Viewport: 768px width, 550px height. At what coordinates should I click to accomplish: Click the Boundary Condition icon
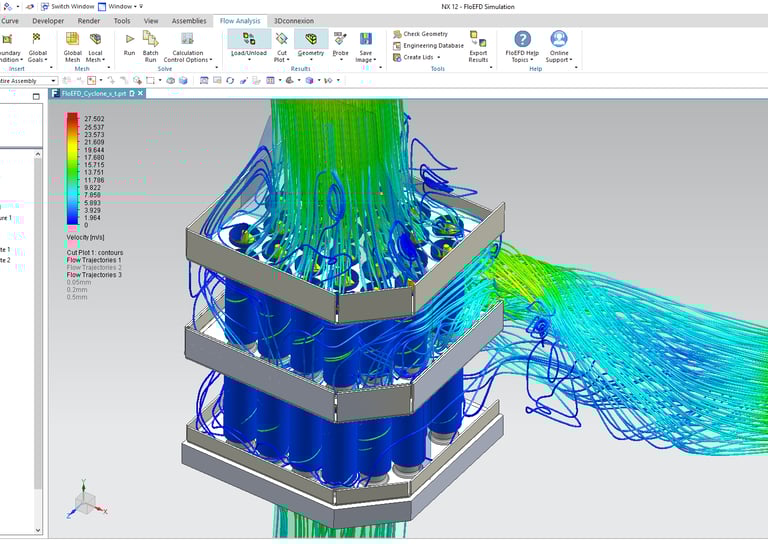(7, 39)
